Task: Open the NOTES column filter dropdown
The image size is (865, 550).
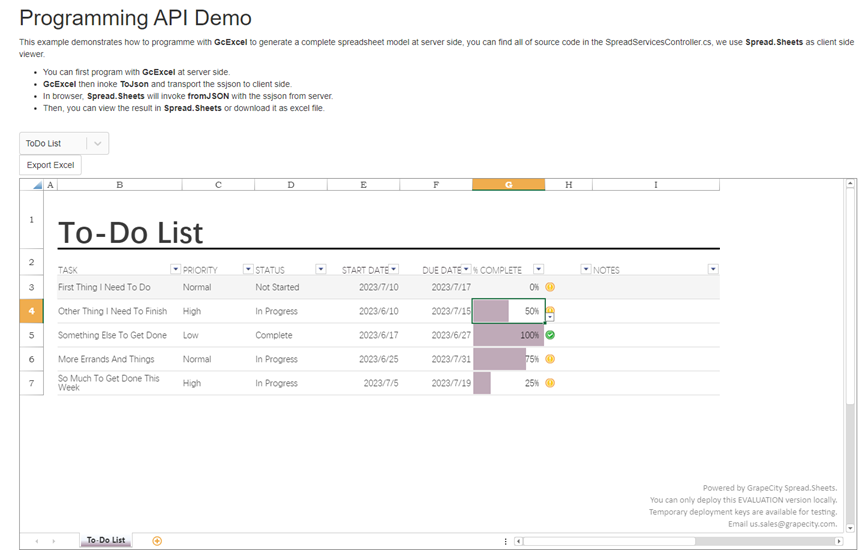Action: (713, 269)
